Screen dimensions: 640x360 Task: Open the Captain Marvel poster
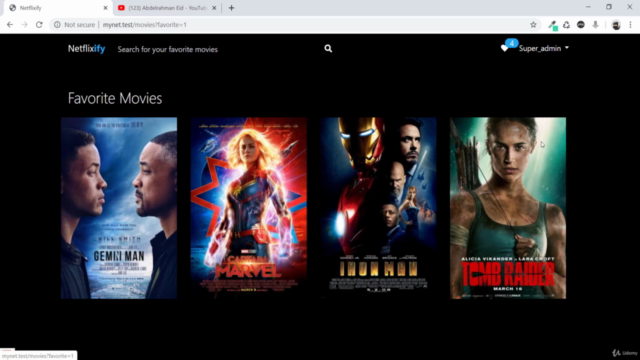point(249,208)
